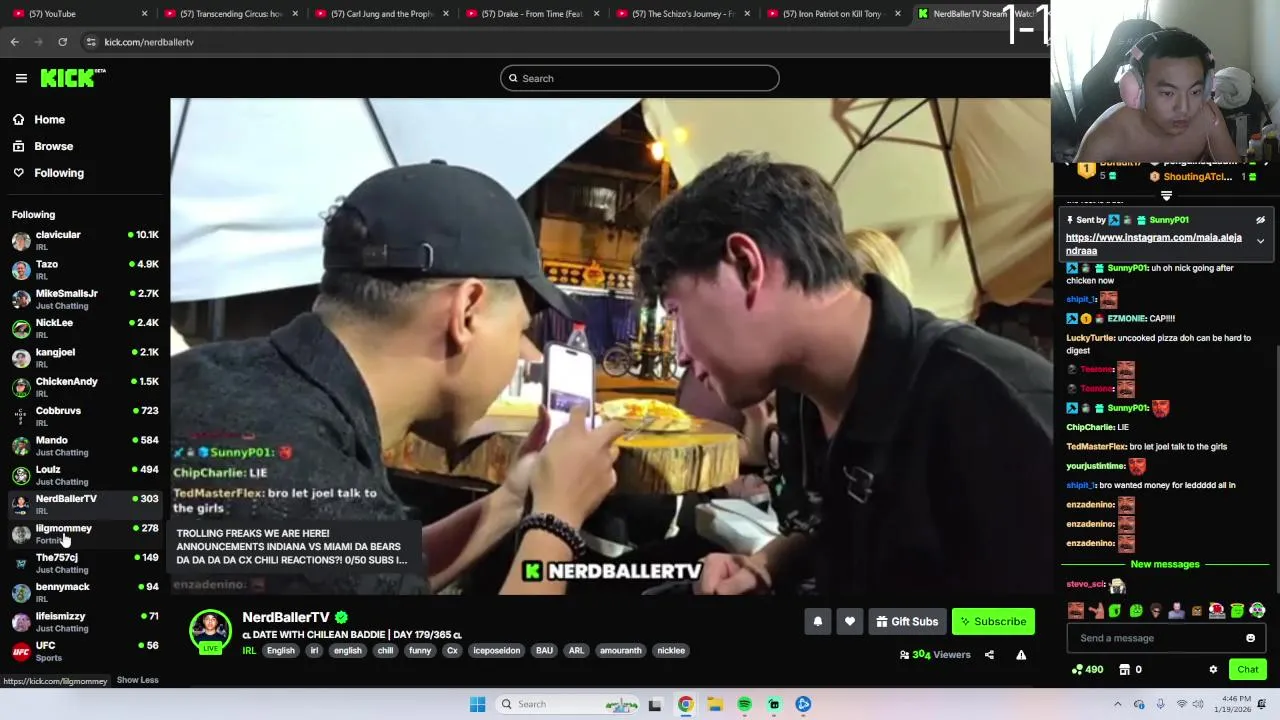Open Spotify from taskbar

744,704
